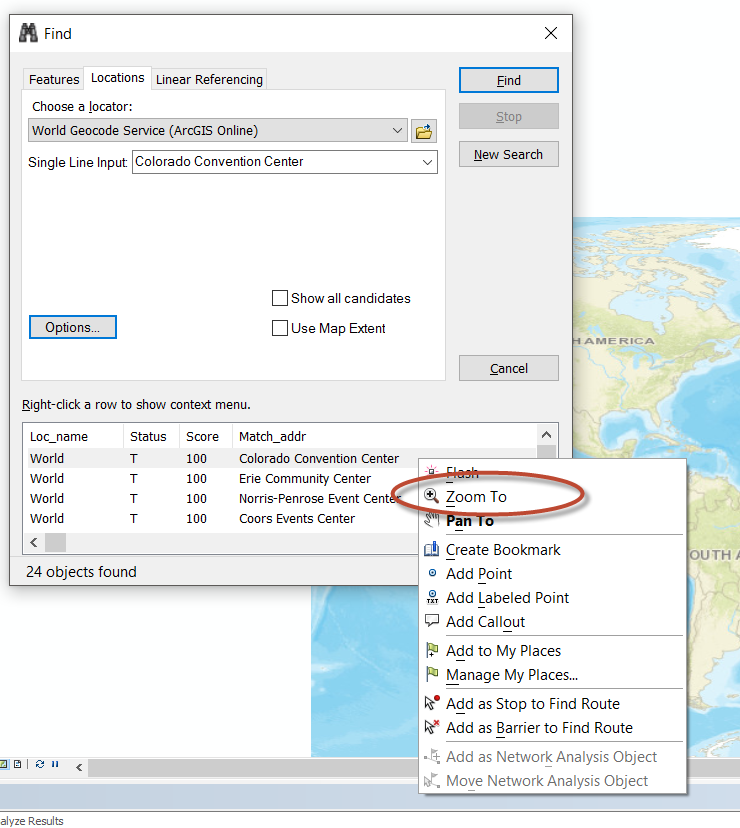Viewport: 740px width, 828px height.
Task: Click results list scroll up arrow
Action: [547, 435]
